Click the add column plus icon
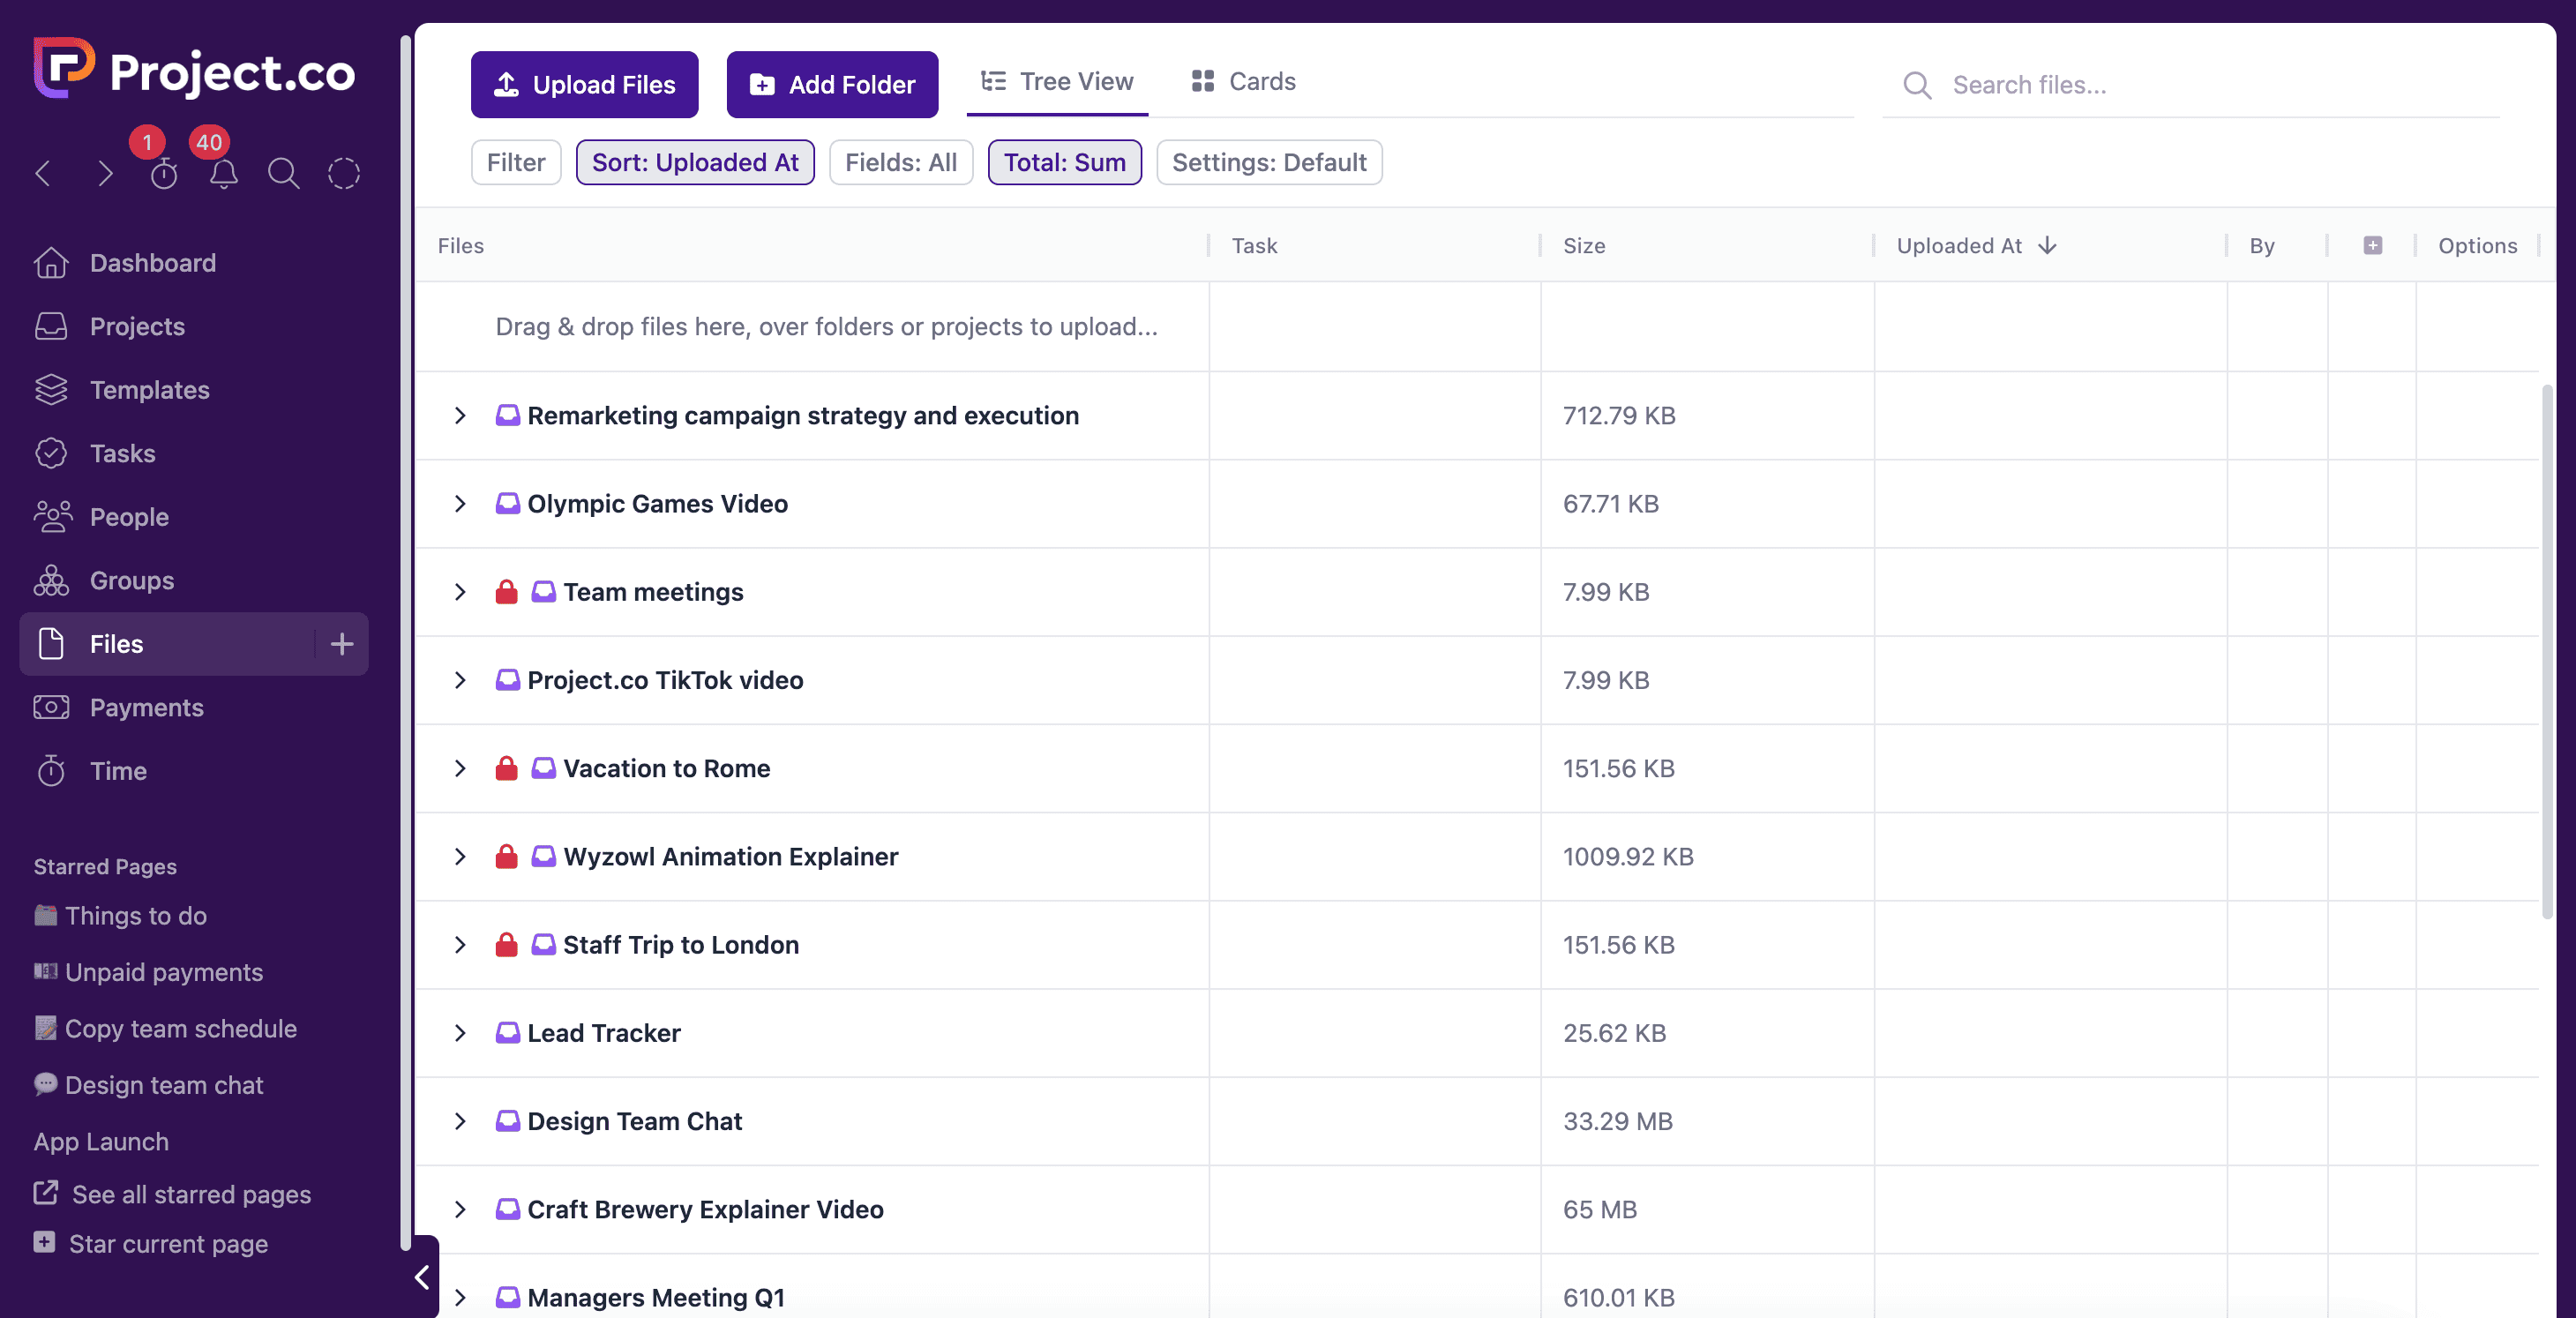The height and width of the screenshot is (1318, 2576). [2372, 246]
